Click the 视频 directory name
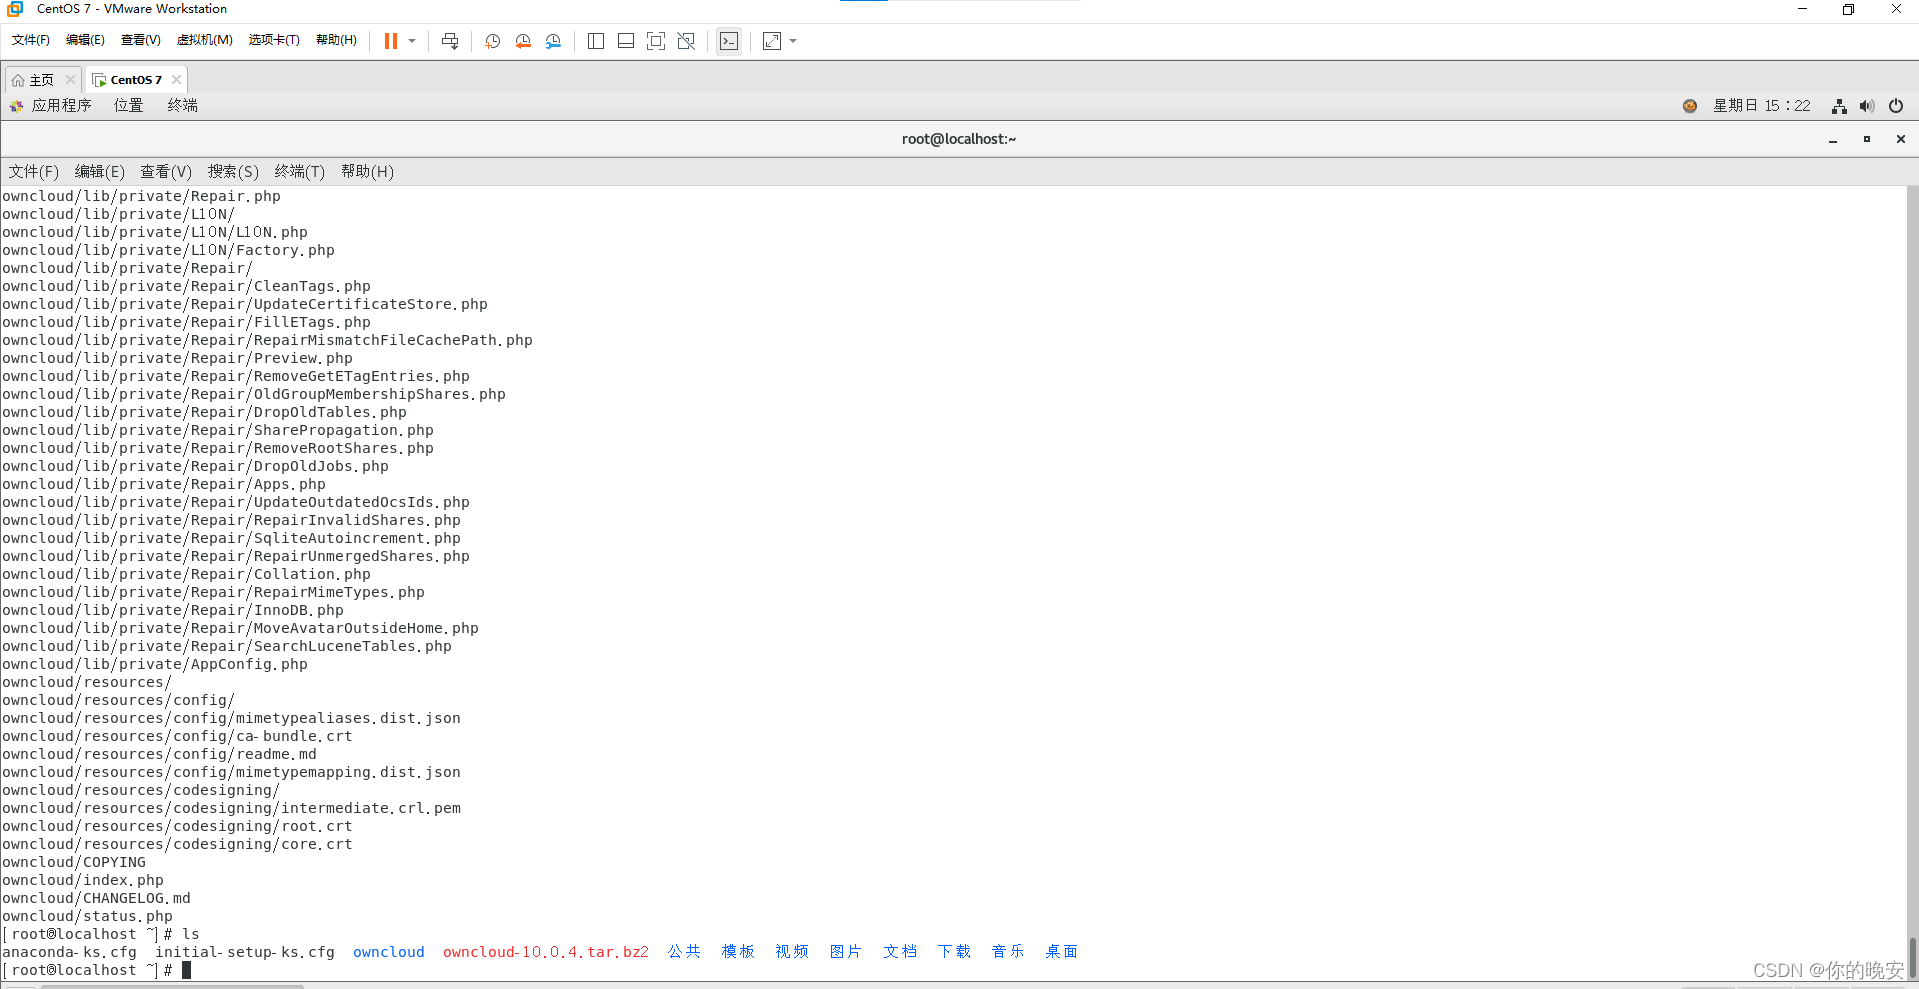The height and width of the screenshot is (989, 1919). 792,952
